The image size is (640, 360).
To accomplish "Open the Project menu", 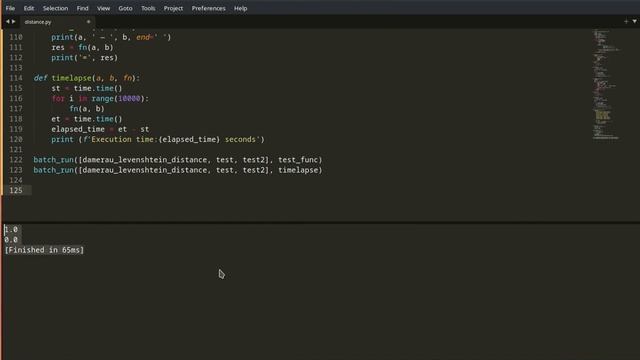I will (173, 8).
